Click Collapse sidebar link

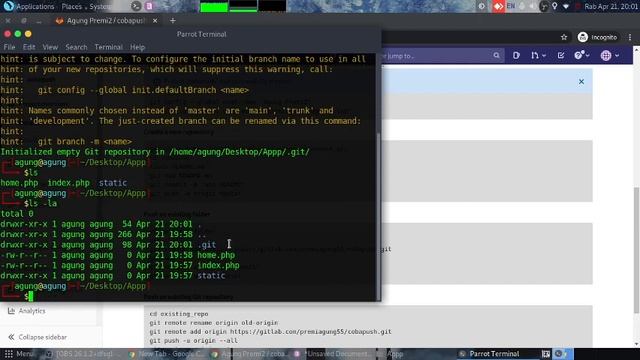[42, 337]
